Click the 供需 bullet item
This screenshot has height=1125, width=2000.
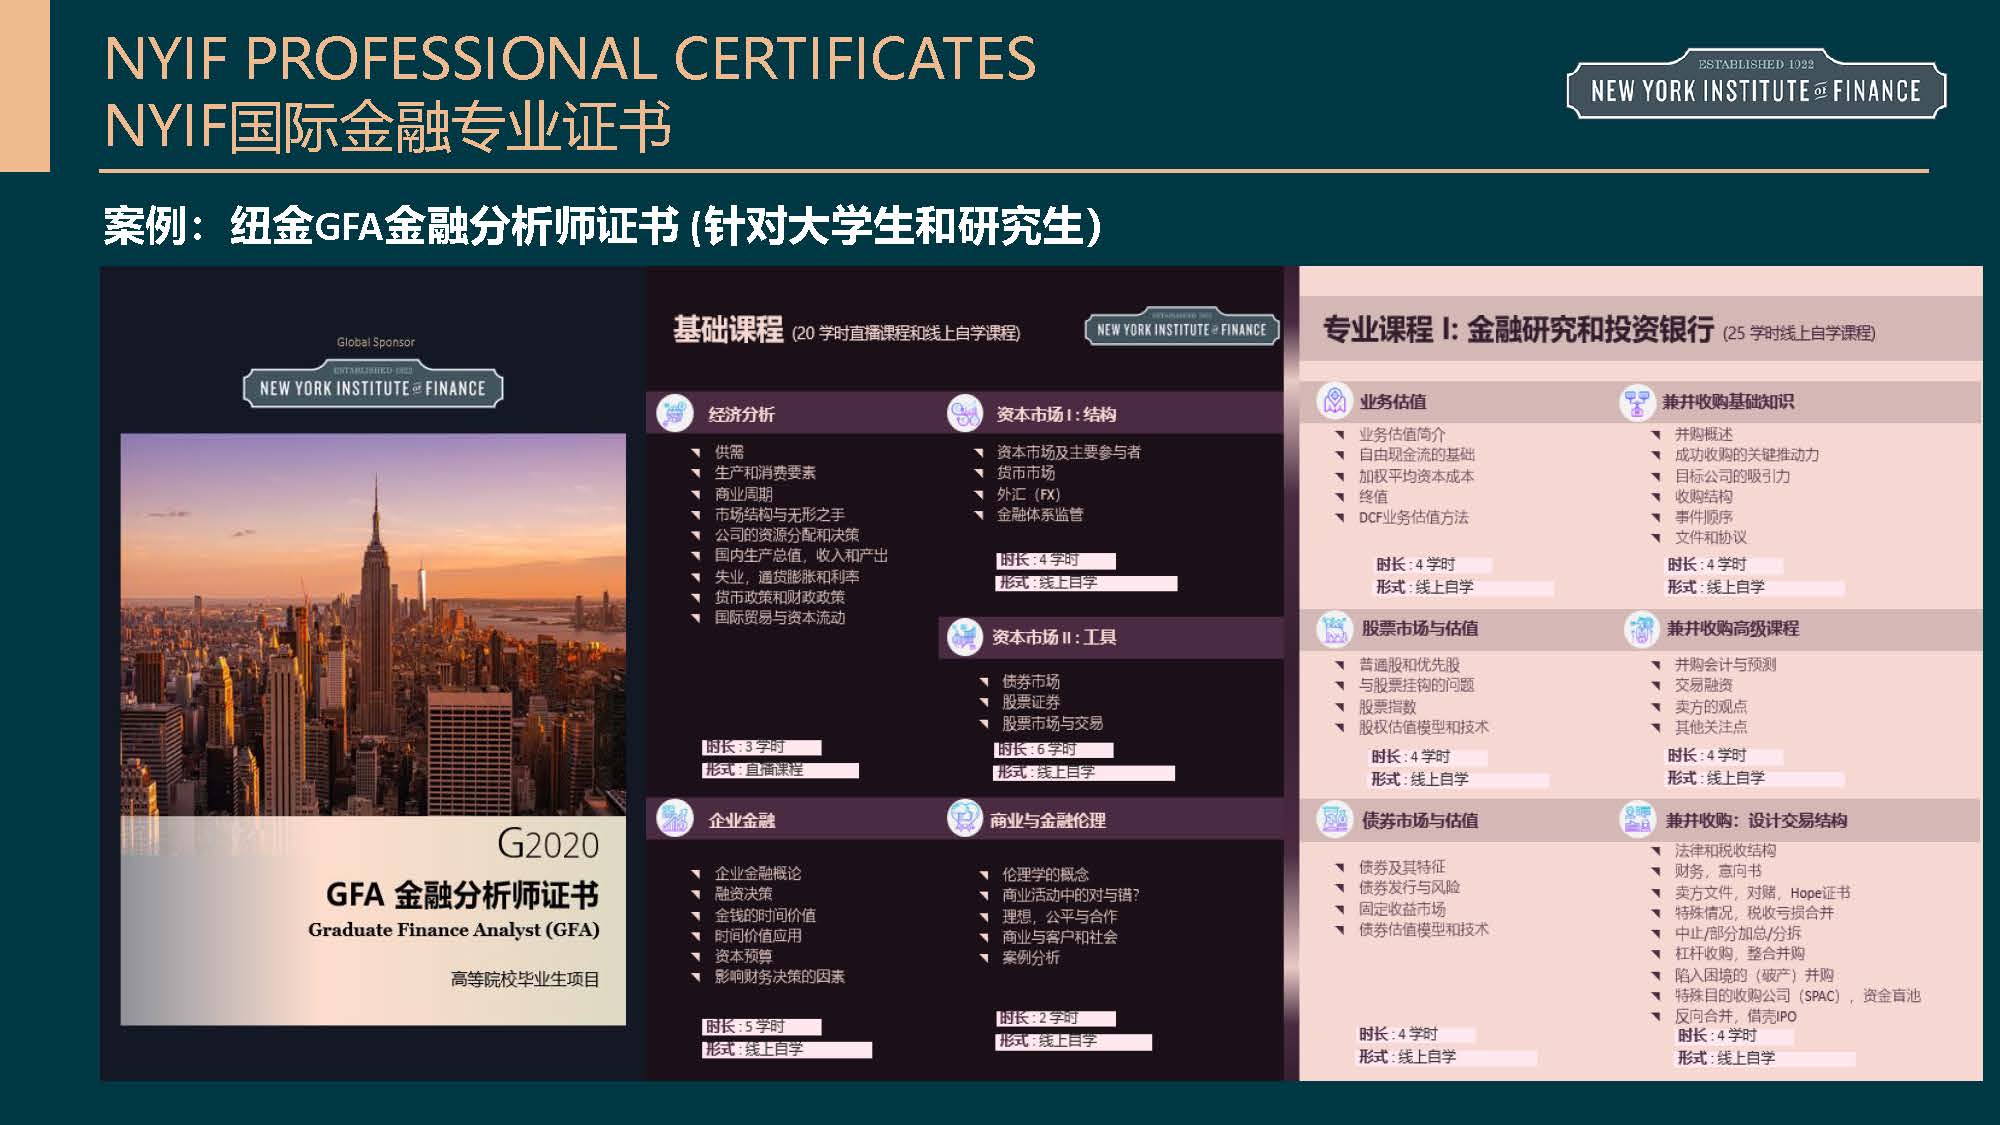click(x=728, y=452)
